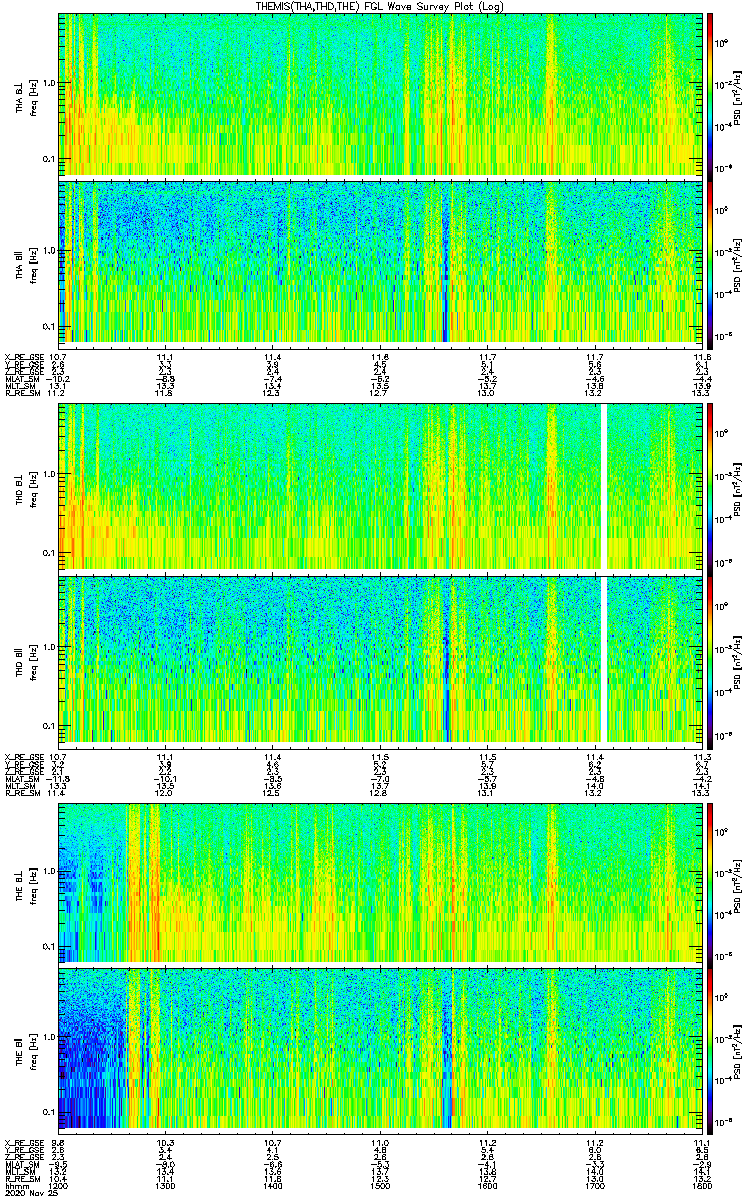Click the "0.1" tick on THE B∥ axis
The image size is (750, 1200).
click(x=49, y=1112)
